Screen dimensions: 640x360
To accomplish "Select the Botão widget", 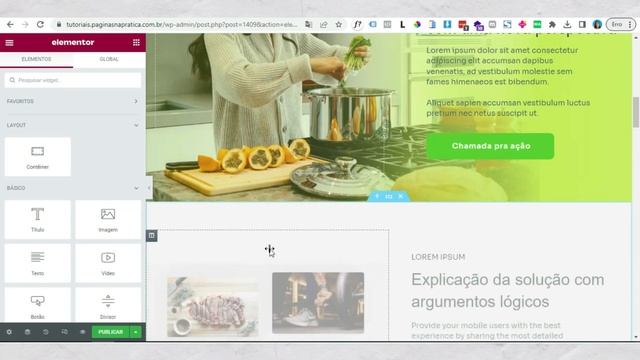I will pos(38,305).
